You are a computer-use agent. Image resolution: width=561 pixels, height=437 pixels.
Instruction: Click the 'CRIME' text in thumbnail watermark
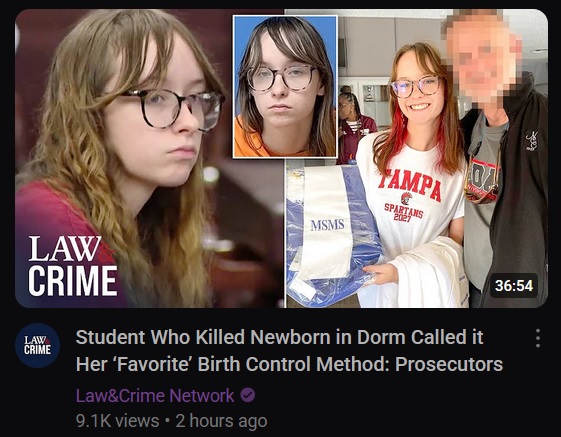coord(73,281)
